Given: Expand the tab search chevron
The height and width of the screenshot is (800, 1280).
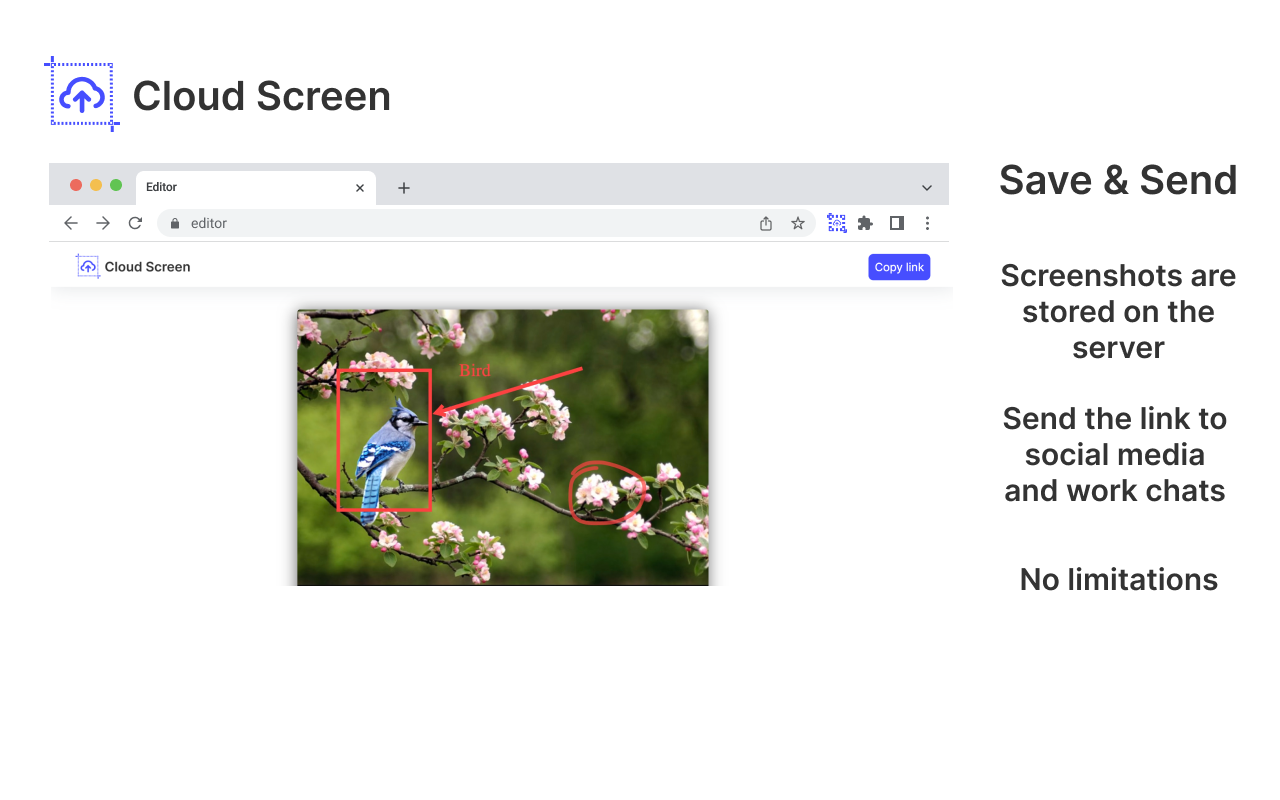Looking at the screenshot, I should pyautogui.click(x=927, y=188).
